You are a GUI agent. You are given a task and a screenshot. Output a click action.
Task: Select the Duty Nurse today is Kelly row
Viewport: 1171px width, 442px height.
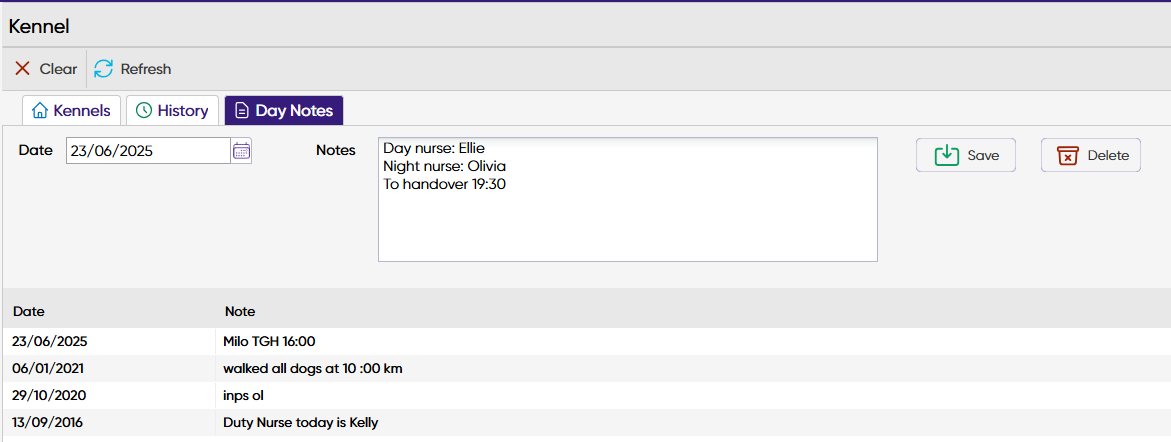pos(586,423)
